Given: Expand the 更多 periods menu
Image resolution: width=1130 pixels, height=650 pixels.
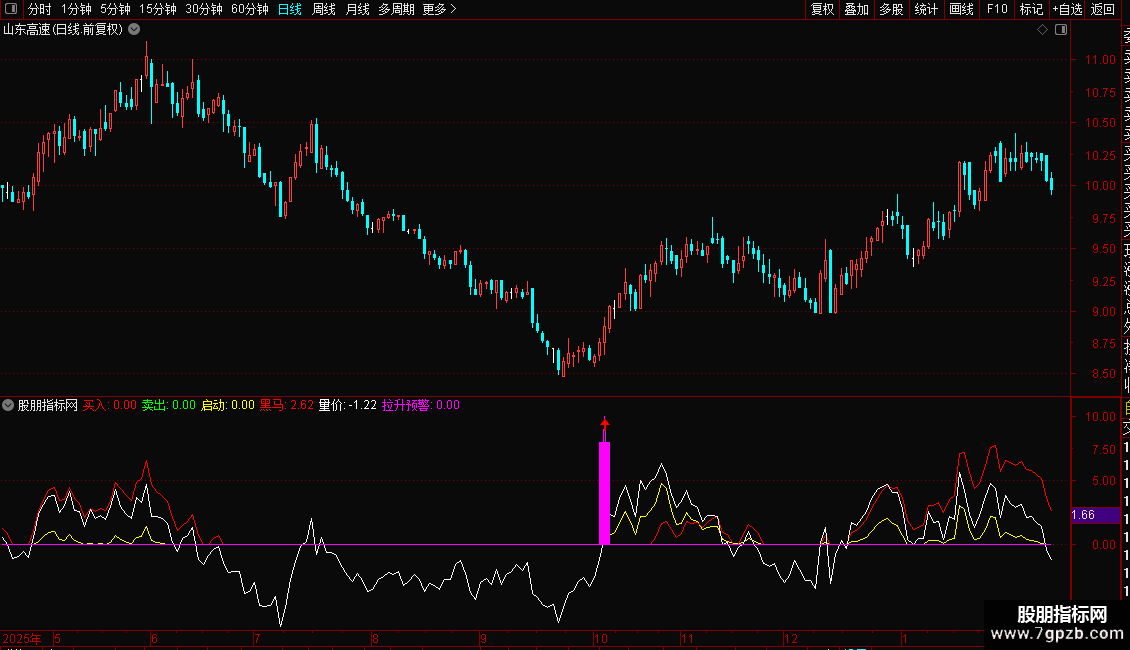Looking at the screenshot, I should tap(439, 10).
